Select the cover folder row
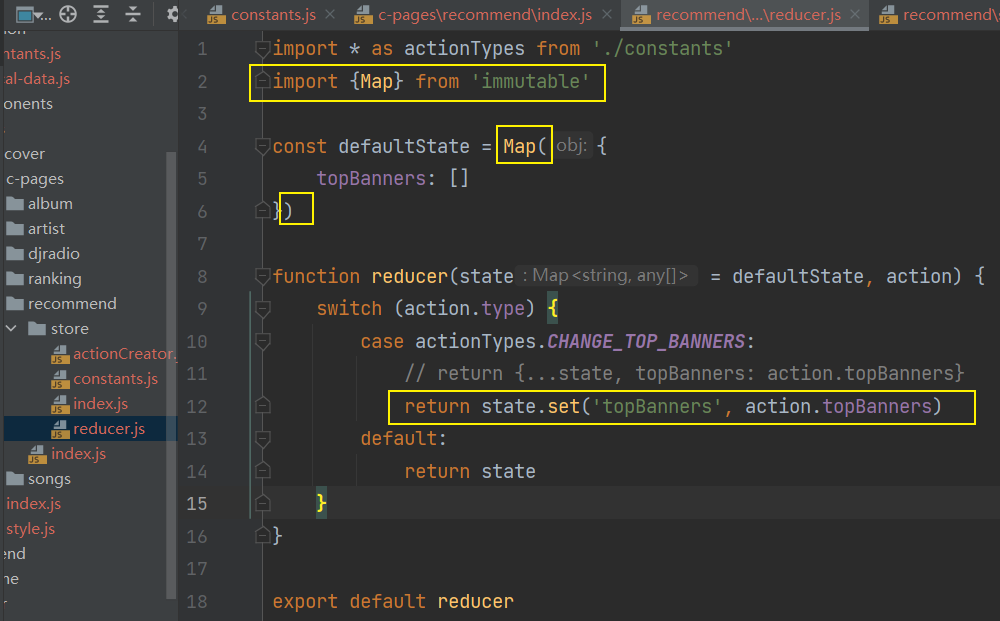The width and height of the screenshot is (1000, 621). pos(24,154)
